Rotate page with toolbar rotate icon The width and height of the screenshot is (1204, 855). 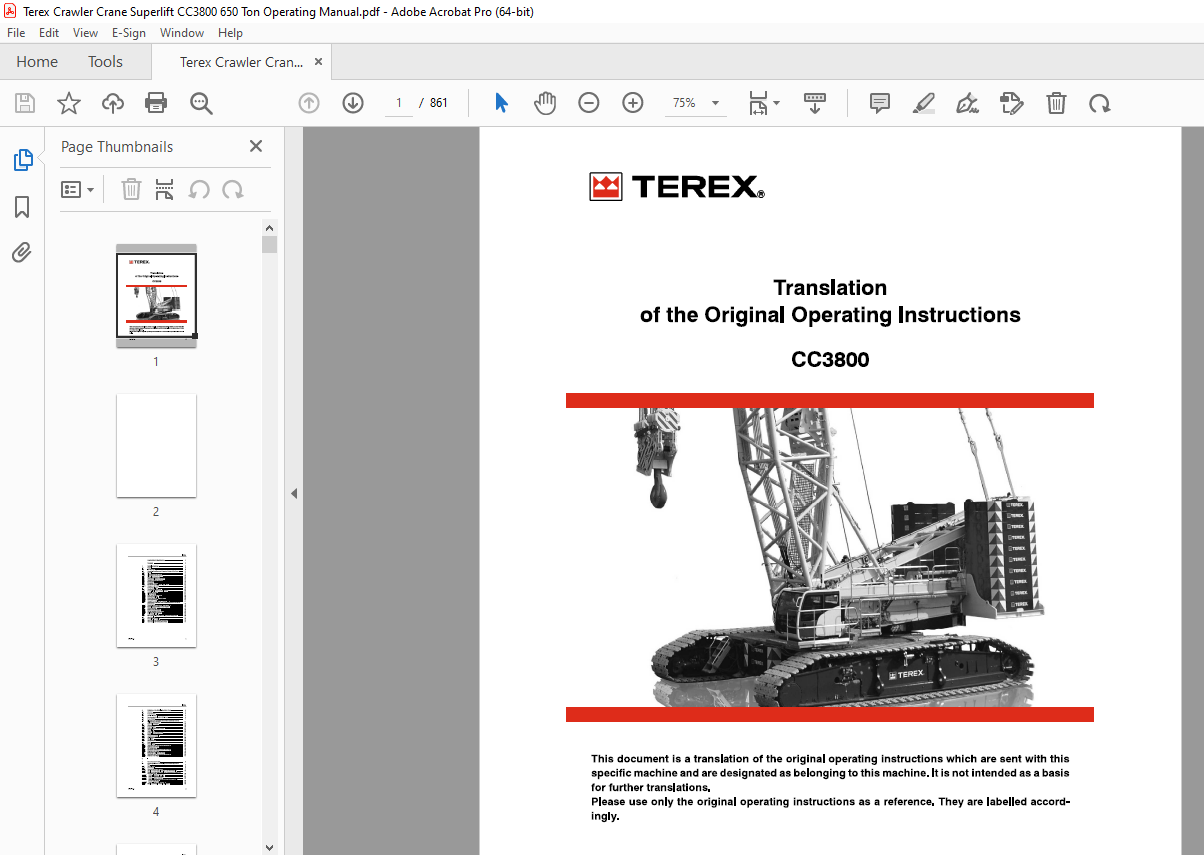click(1100, 103)
